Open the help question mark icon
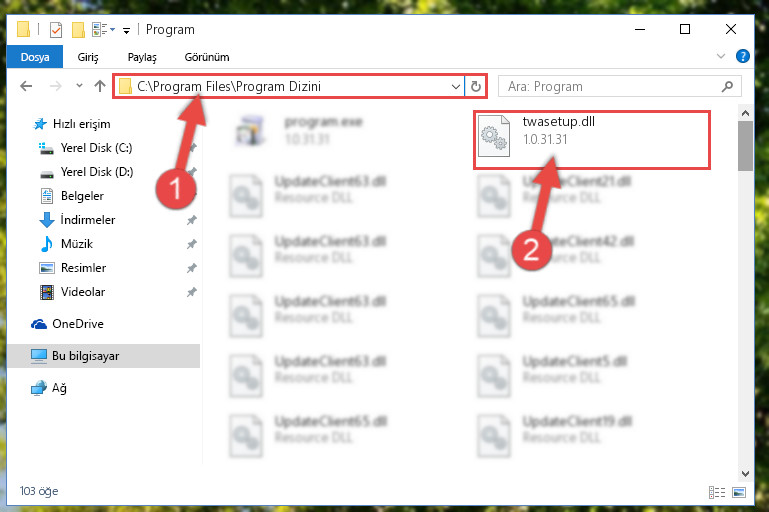This screenshot has height=512, width=769. [743, 56]
